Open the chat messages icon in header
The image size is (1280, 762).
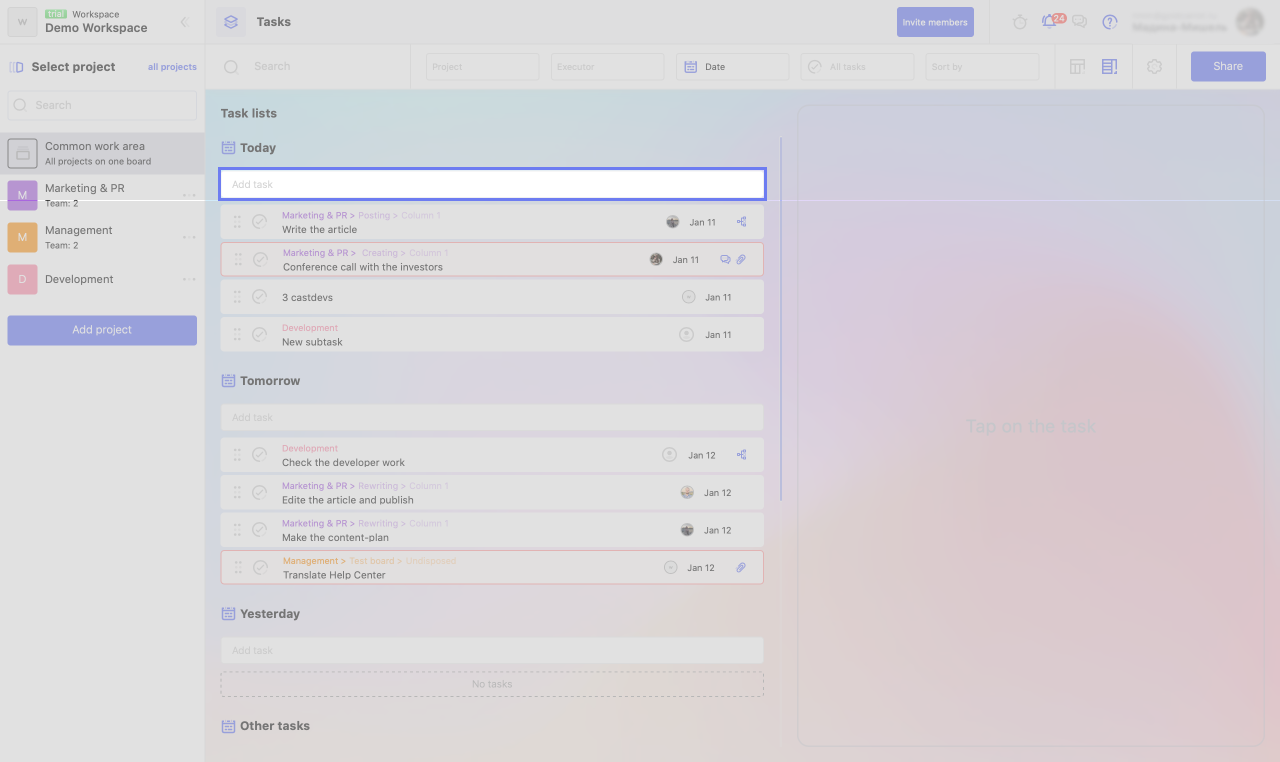coord(1079,22)
